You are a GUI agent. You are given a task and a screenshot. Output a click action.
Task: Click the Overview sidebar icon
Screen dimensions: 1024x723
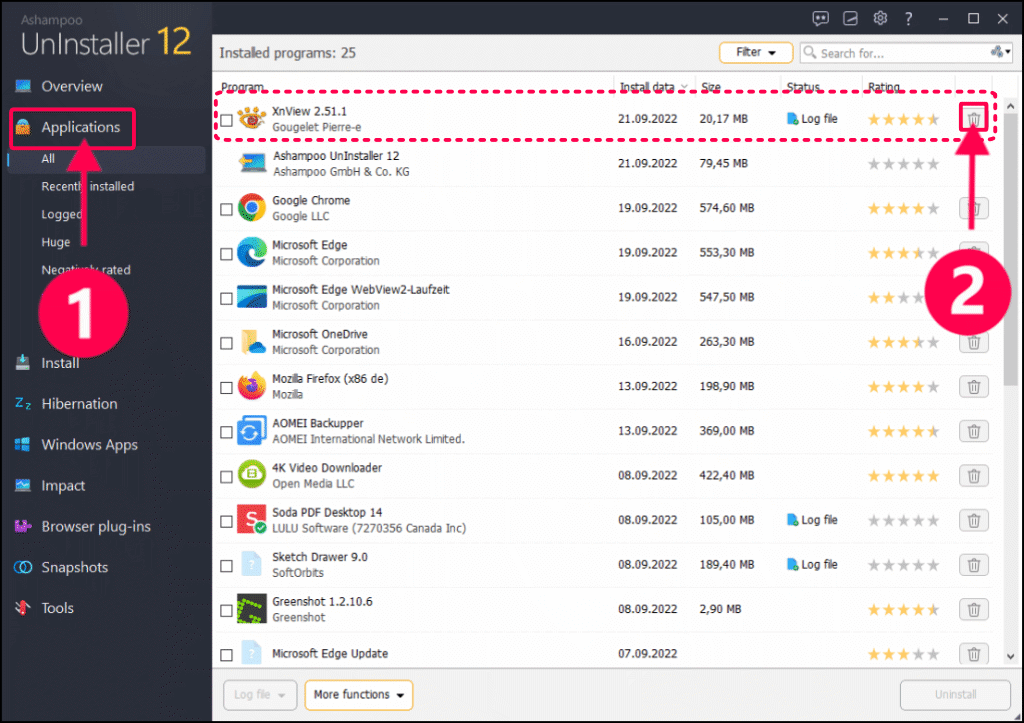tap(24, 86)
